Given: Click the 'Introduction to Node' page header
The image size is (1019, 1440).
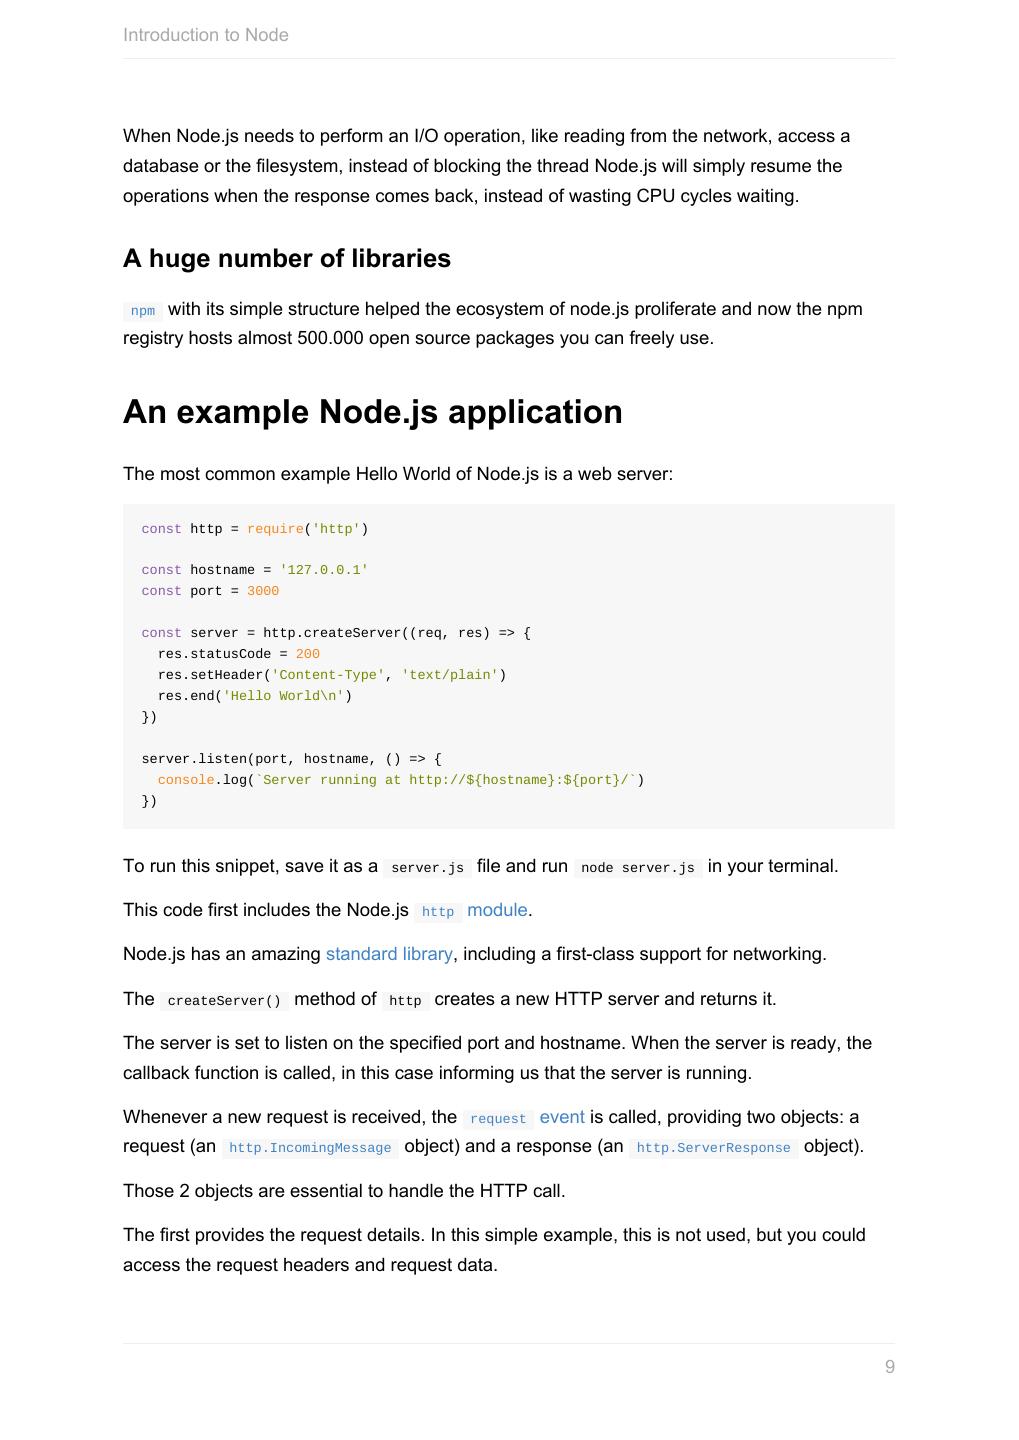Looking at the screenshot, I should pyautogui.click(x=206, y=35).
